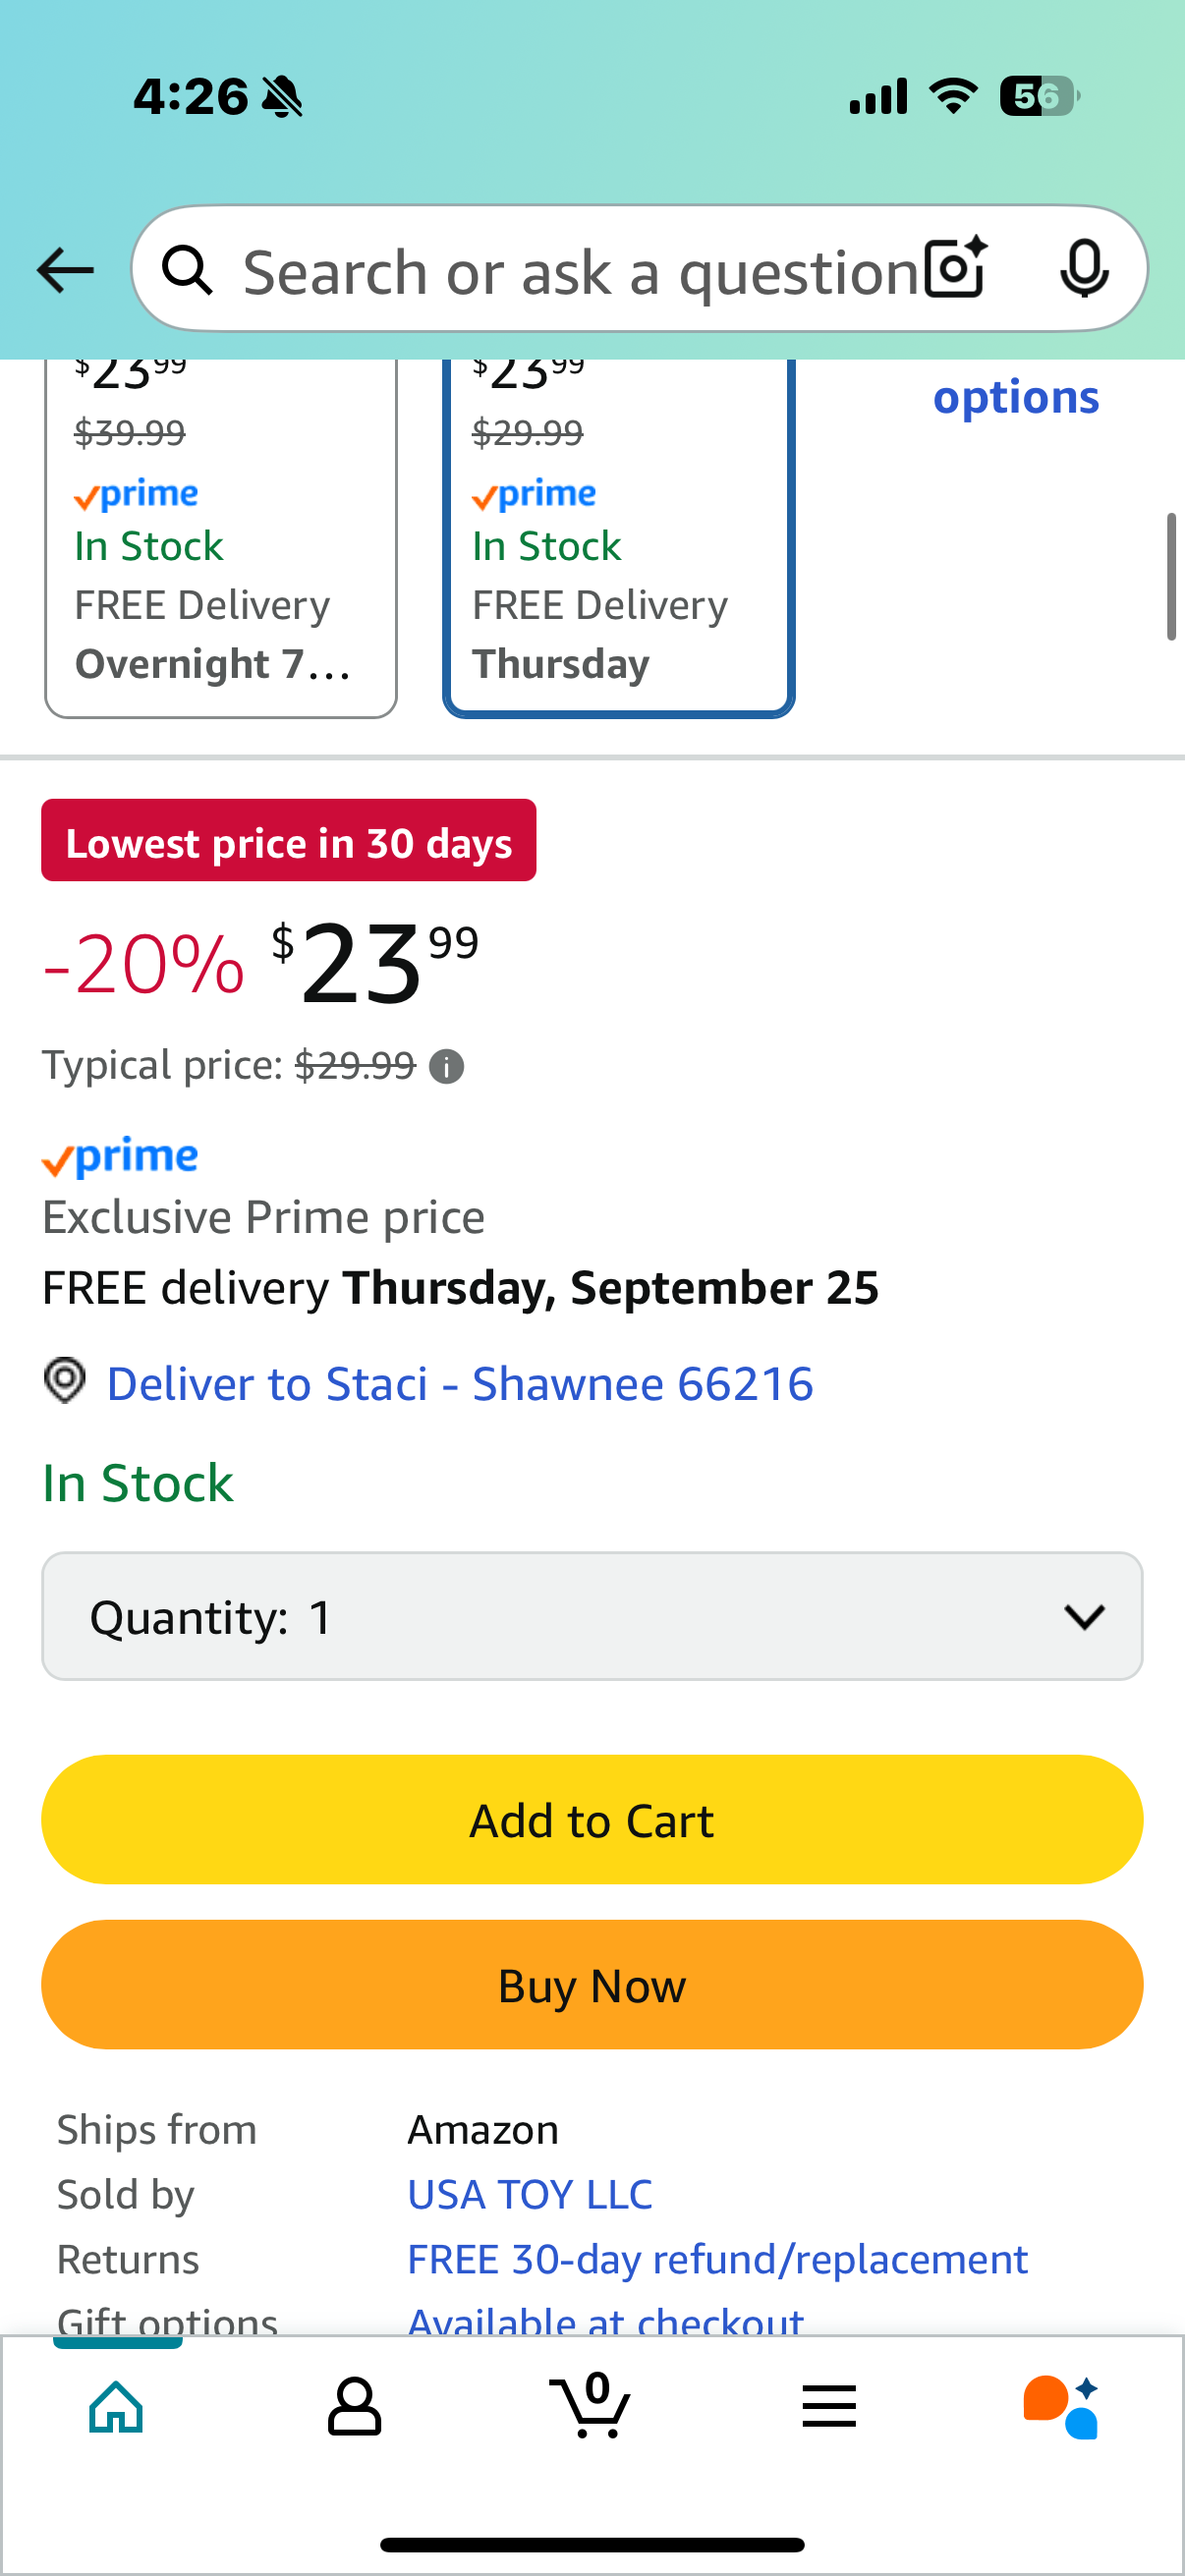1185x2576 pixels.
Task: Click the page scrollbar indicator
Action: tap(1171, 577)
